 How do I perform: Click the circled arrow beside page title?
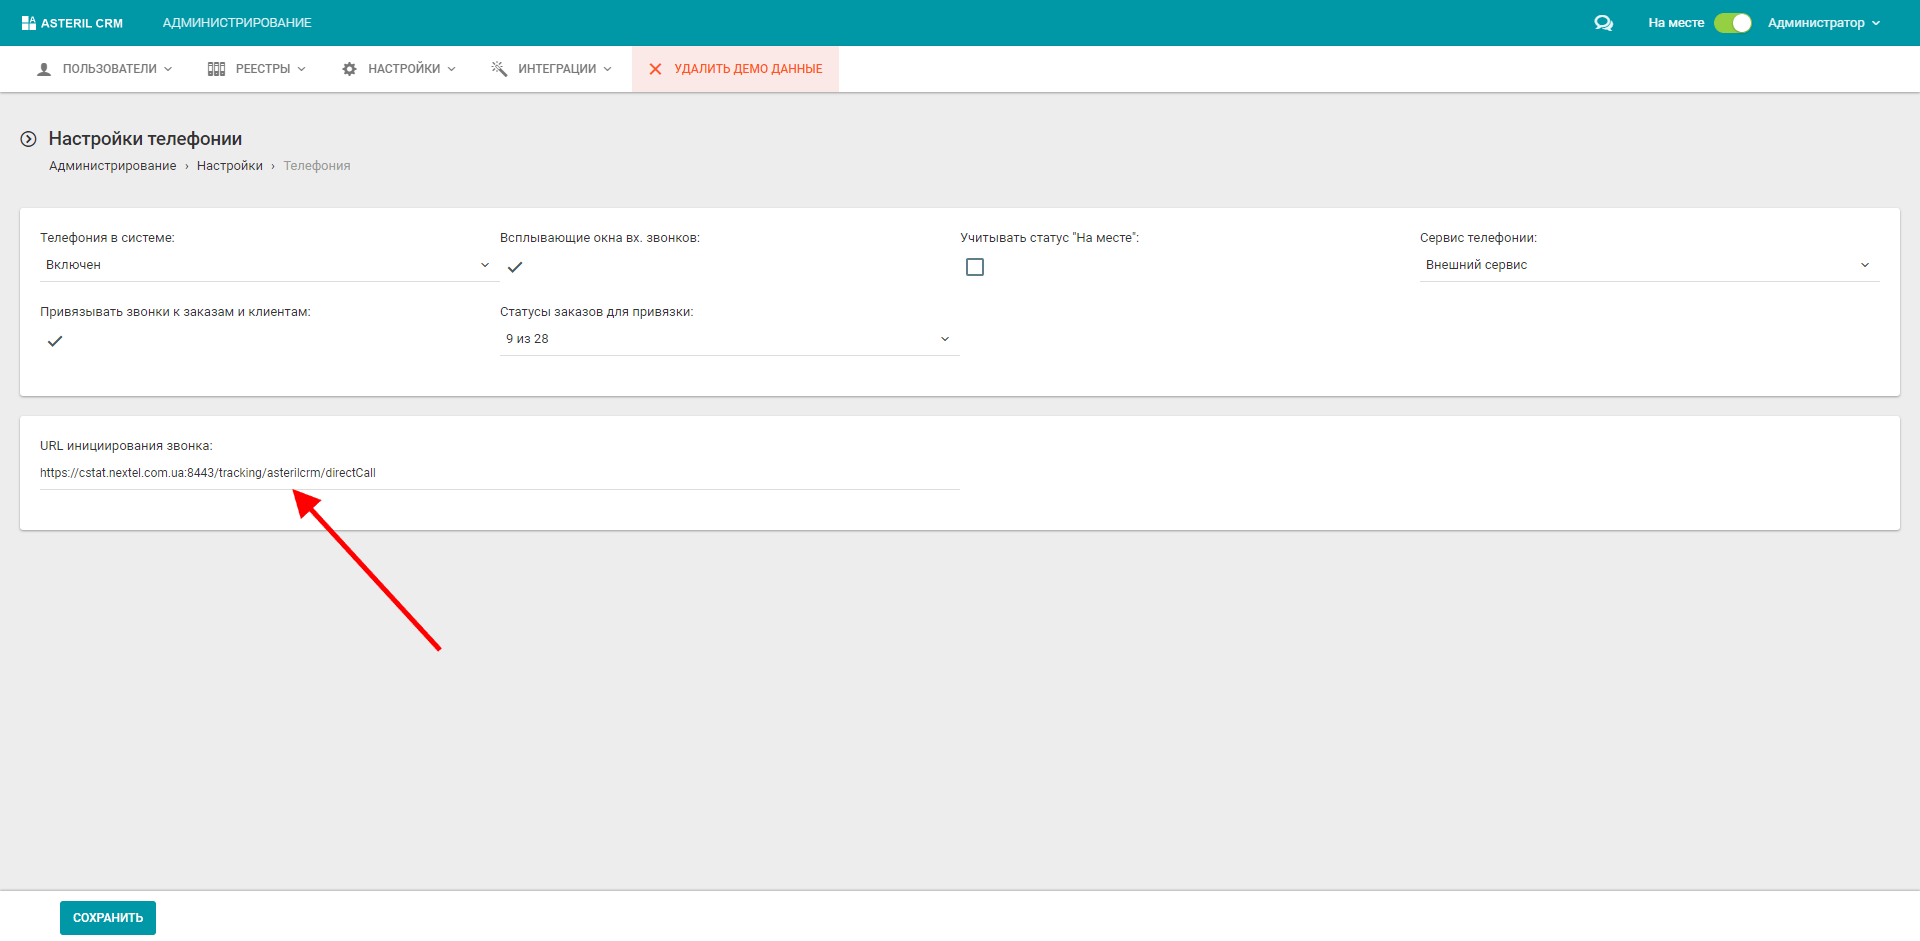[x=29, y=139]
